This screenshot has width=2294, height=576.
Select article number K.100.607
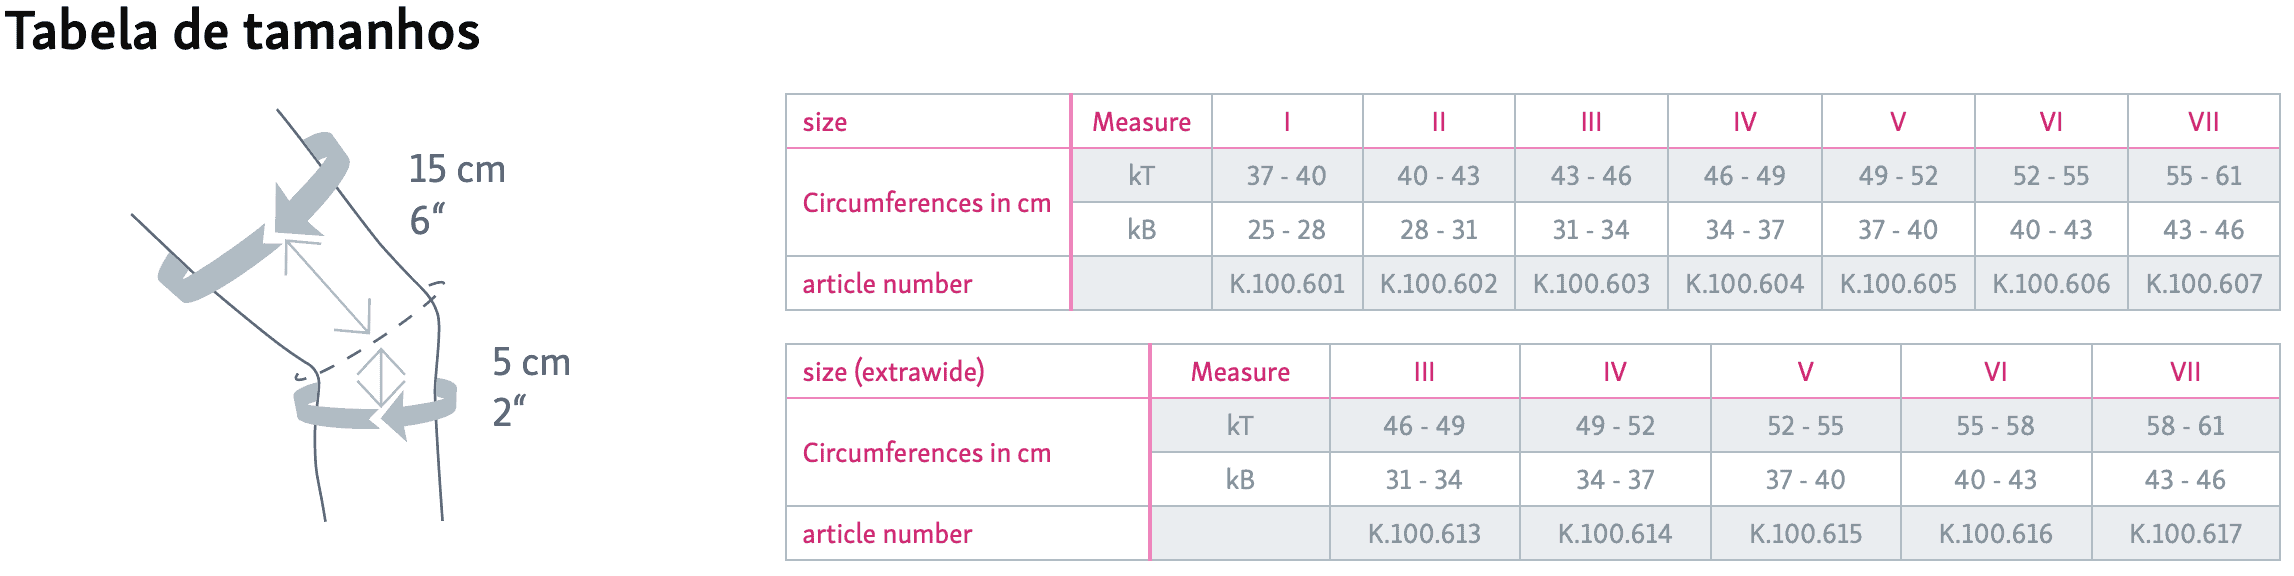[x=2204, y=284]
